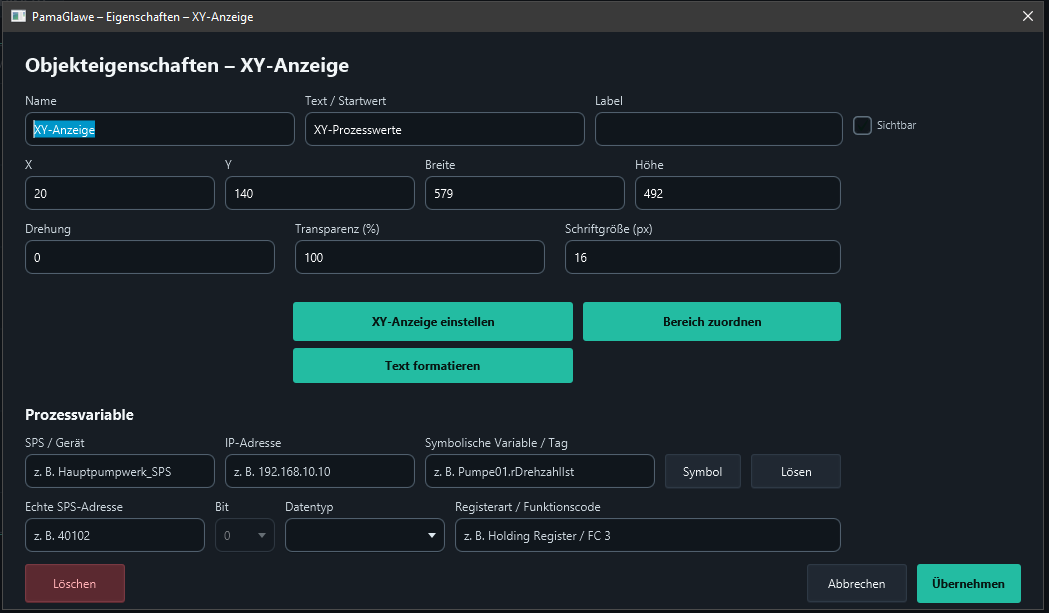Open the Bit dropdown
This screenshot has width=1049, height=613.
click(245, 535)
